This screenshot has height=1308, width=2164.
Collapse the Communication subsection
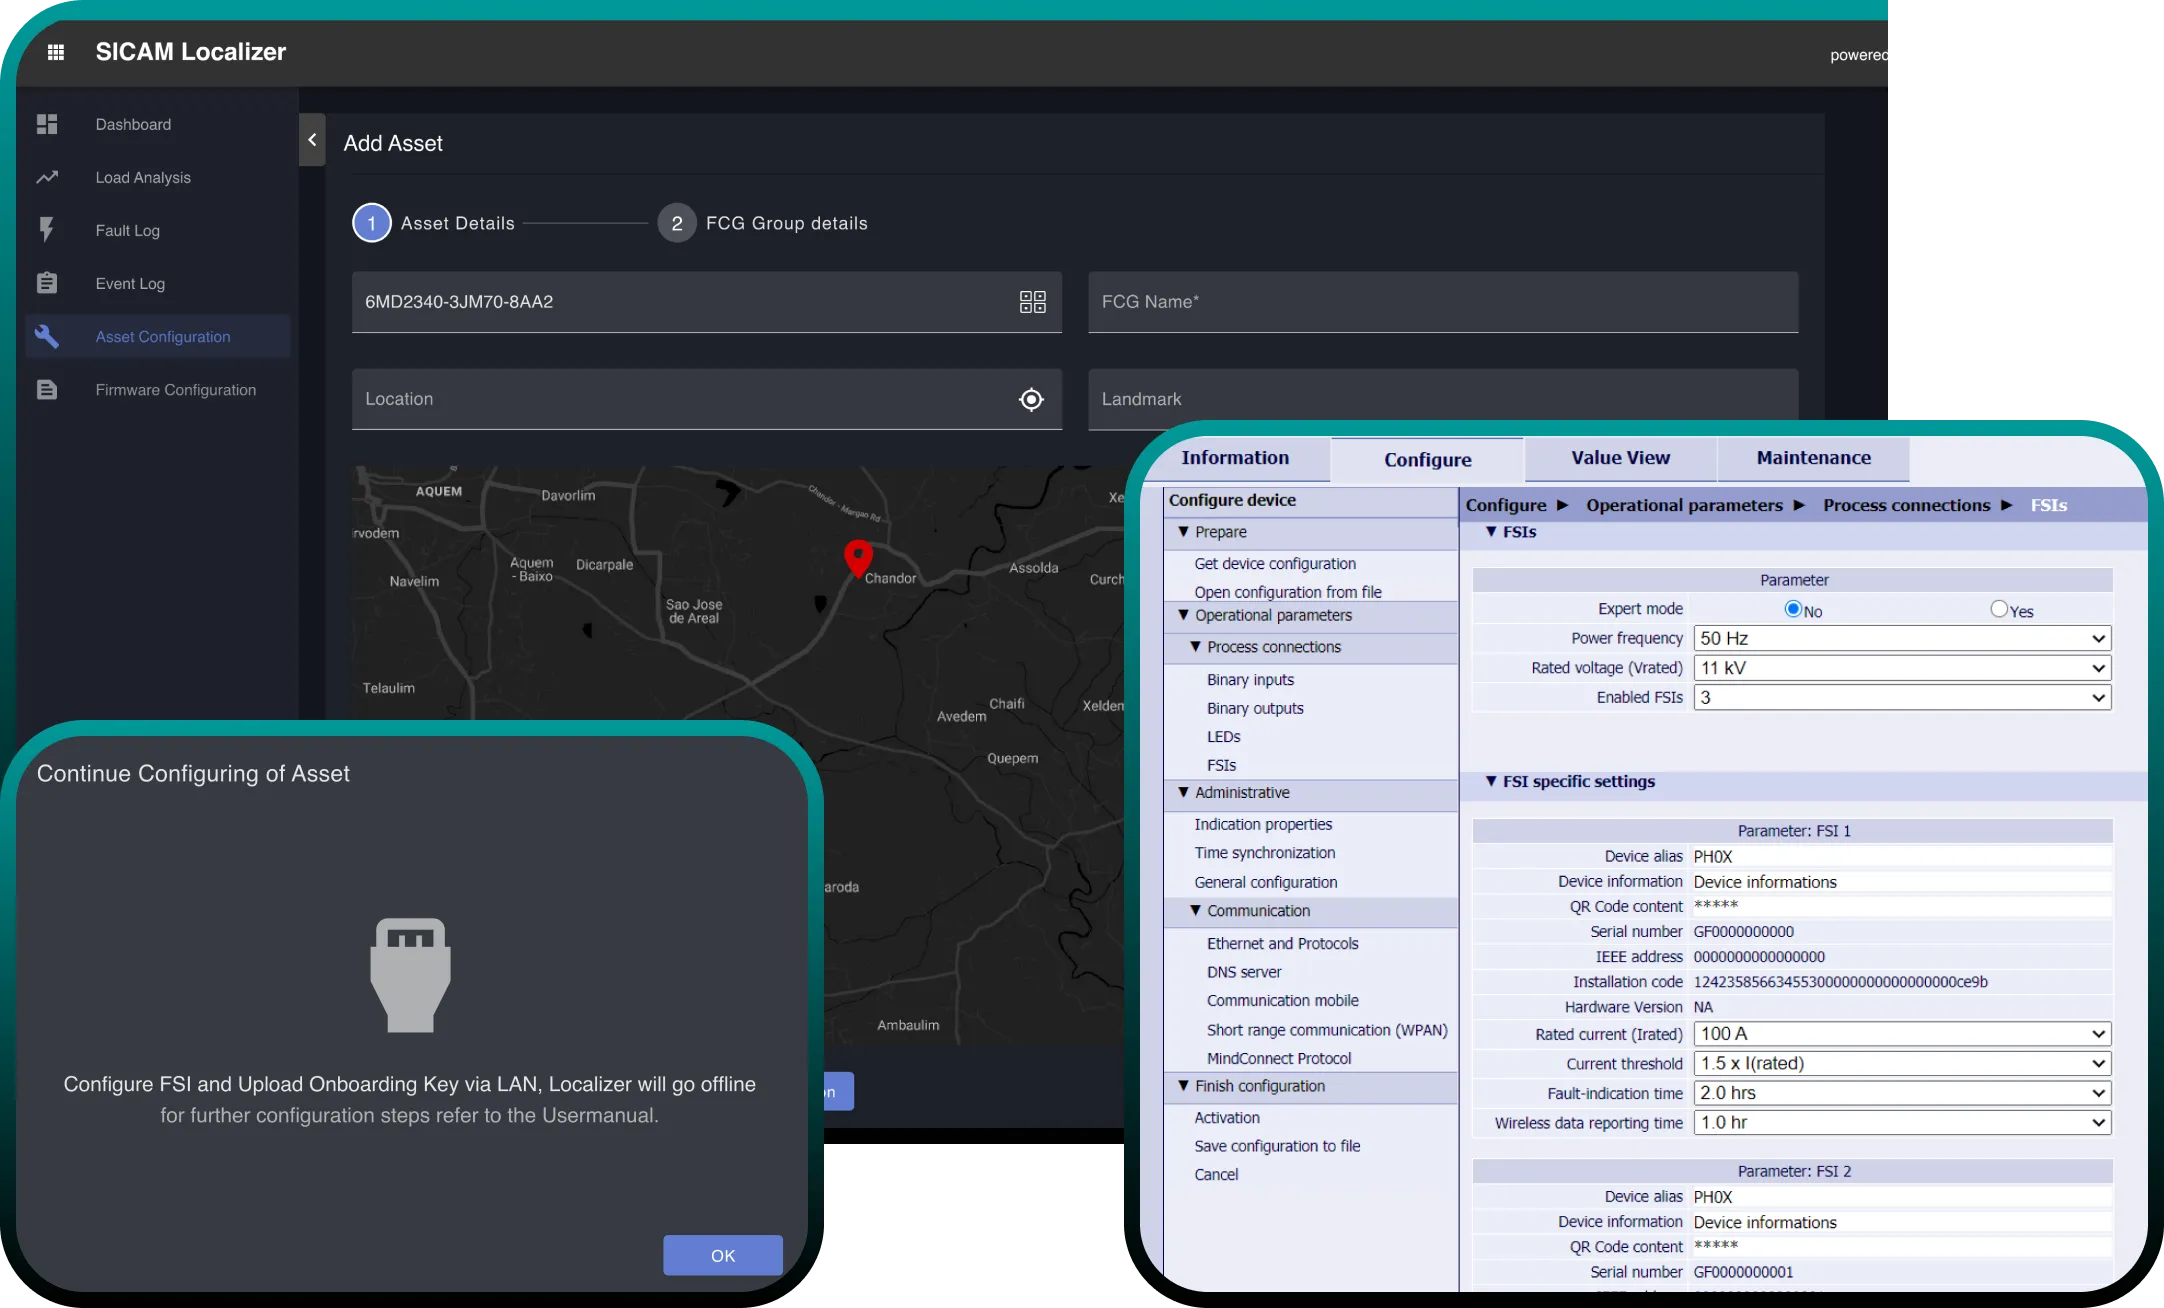coord(1195,910)
